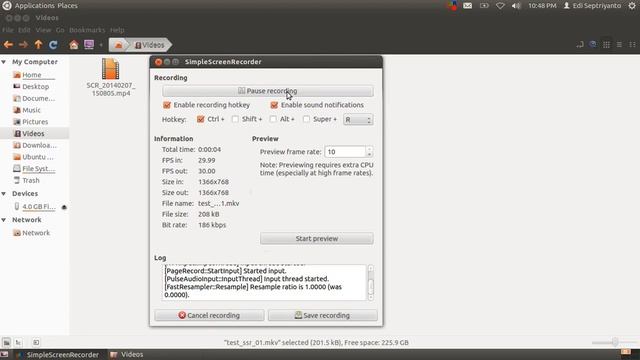Open the Places menu in top panel
Image resolution: width=640 pixels, height=360 pixels.
tap(67, 6)
